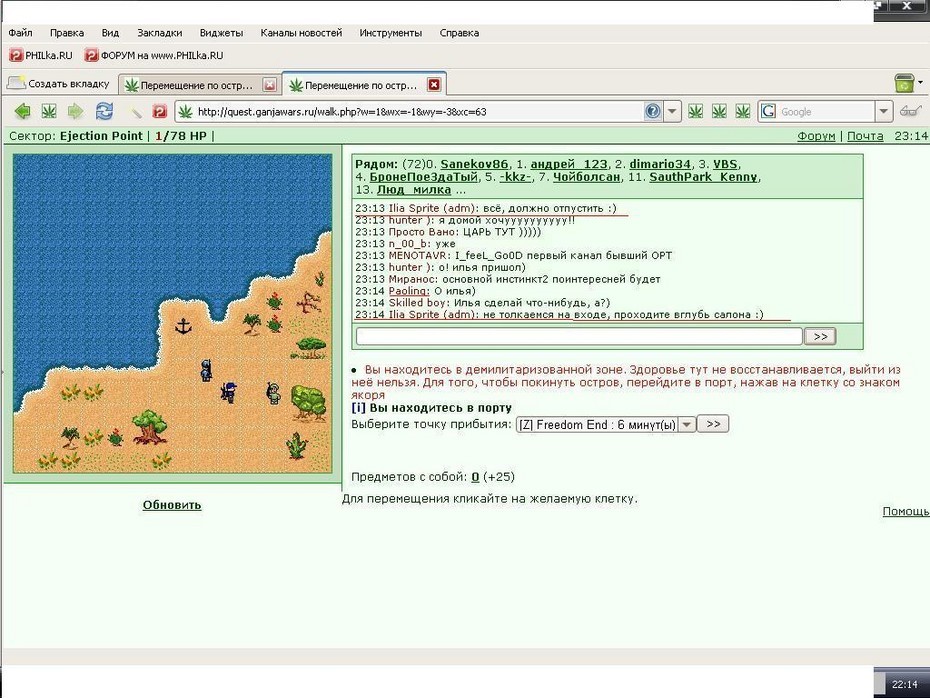
Task: Click the first leaf icon right of address bar
Action: coord(695,111)
